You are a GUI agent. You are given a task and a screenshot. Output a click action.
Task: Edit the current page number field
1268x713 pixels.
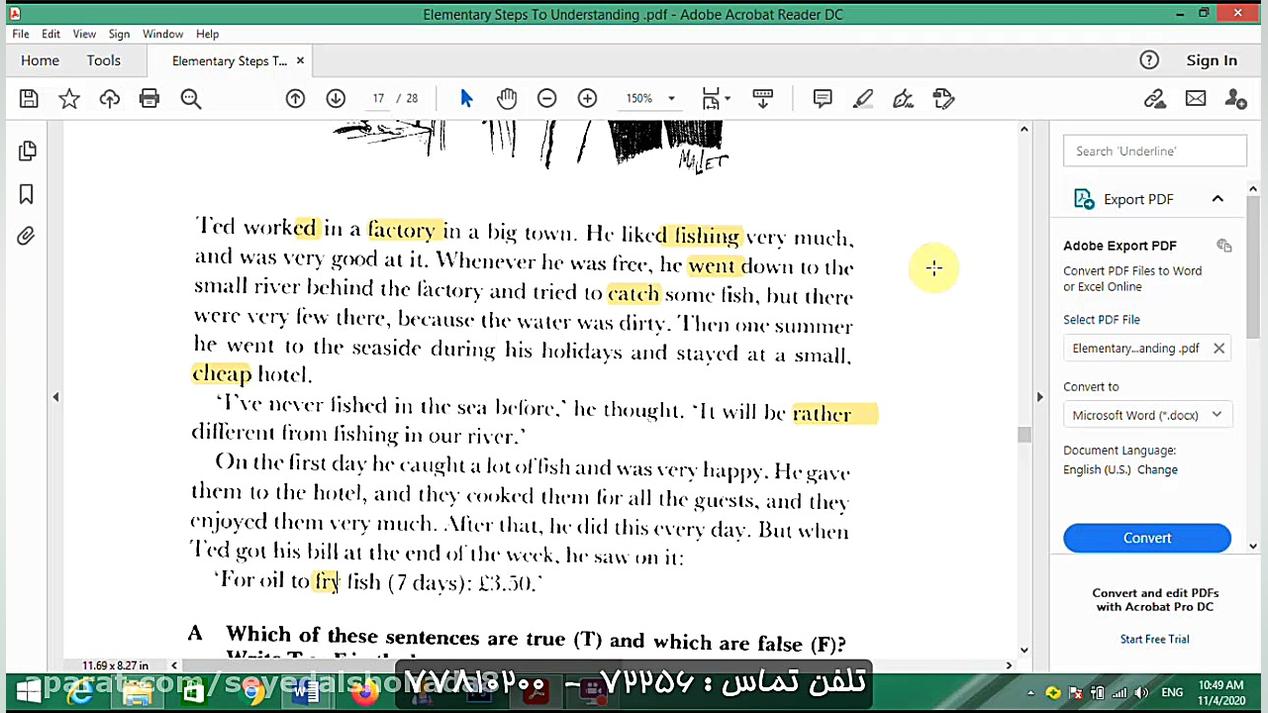(x=378, y=98)
